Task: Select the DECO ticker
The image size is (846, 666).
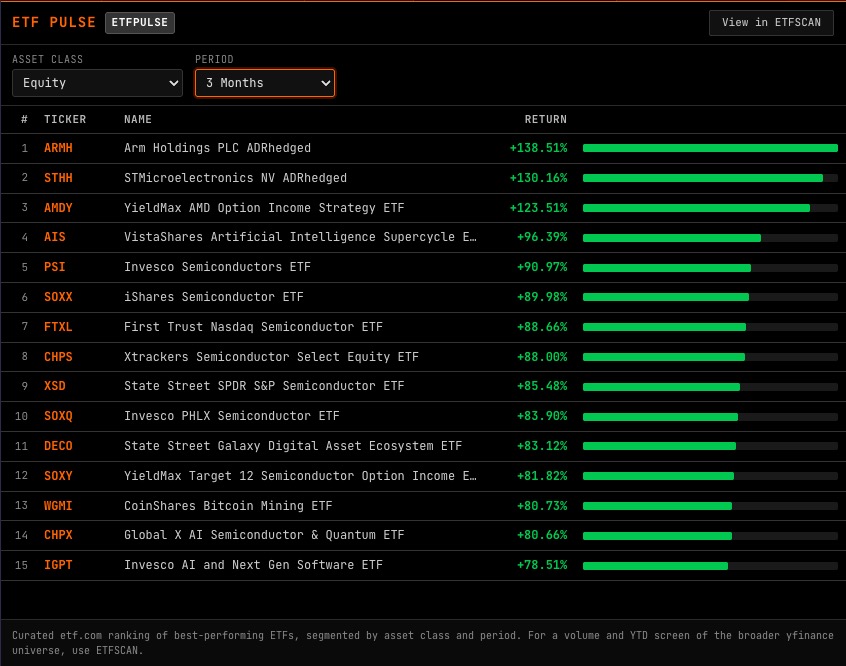Action: (x=58, y=446)
